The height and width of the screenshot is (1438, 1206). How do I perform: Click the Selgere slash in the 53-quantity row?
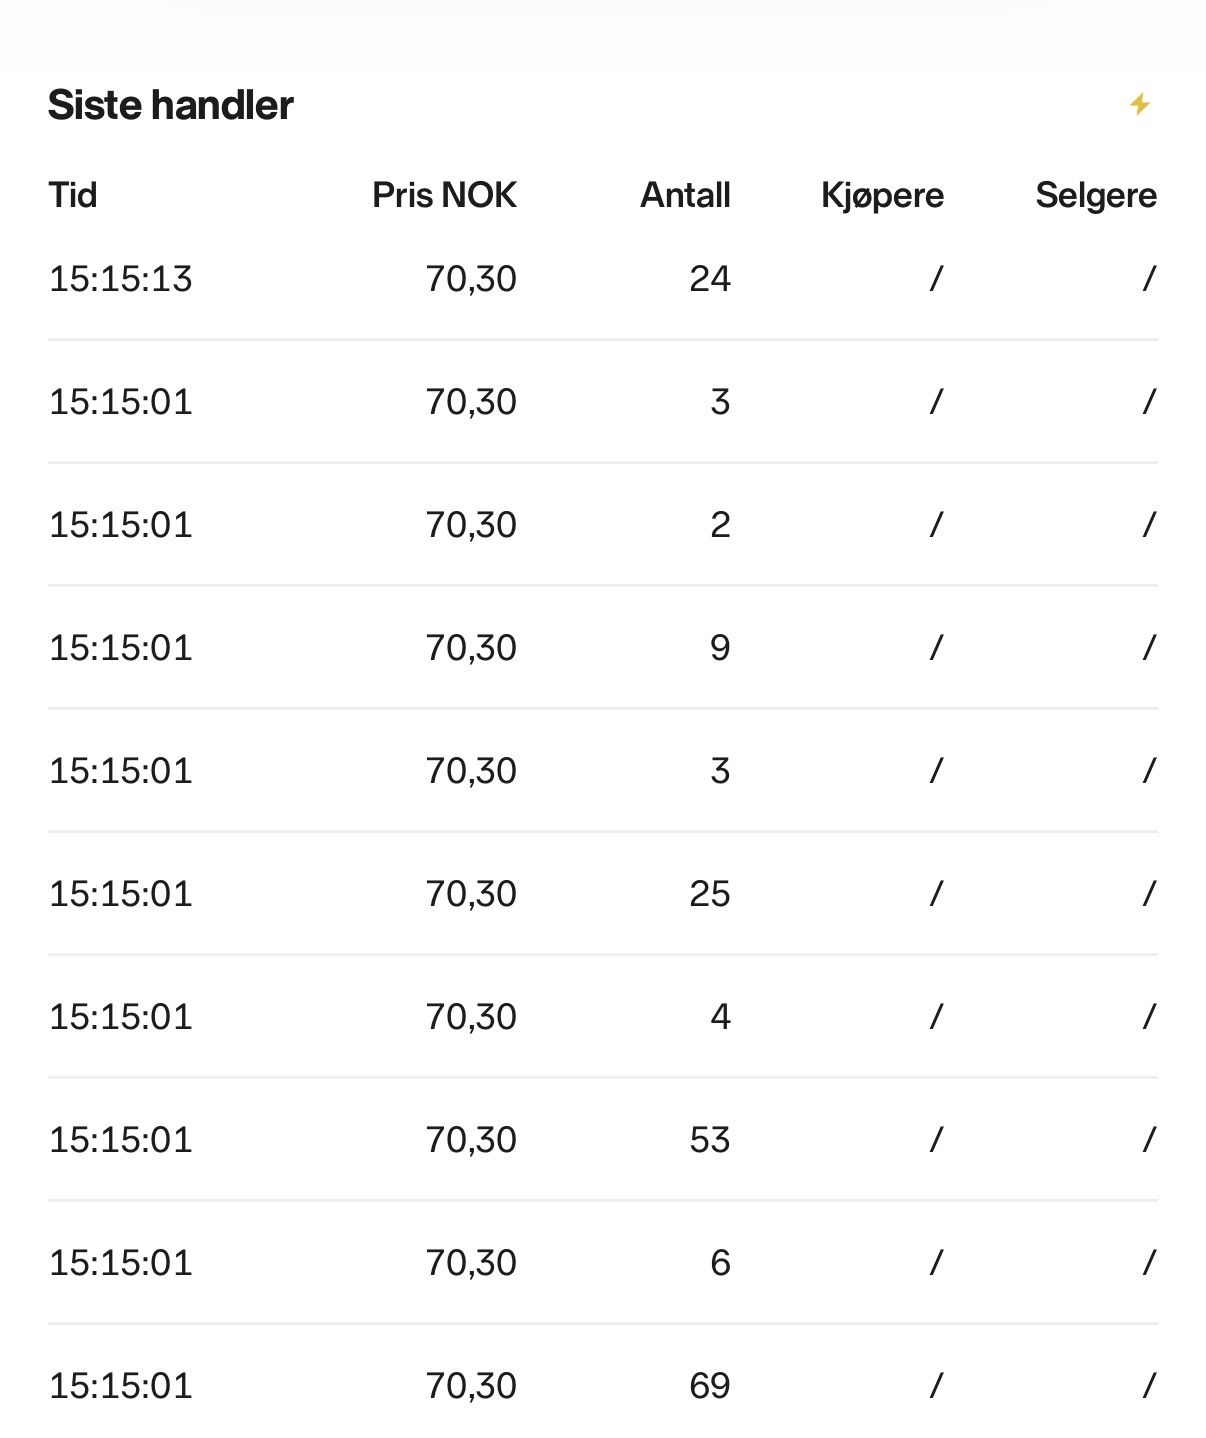coord(1149,1140)
